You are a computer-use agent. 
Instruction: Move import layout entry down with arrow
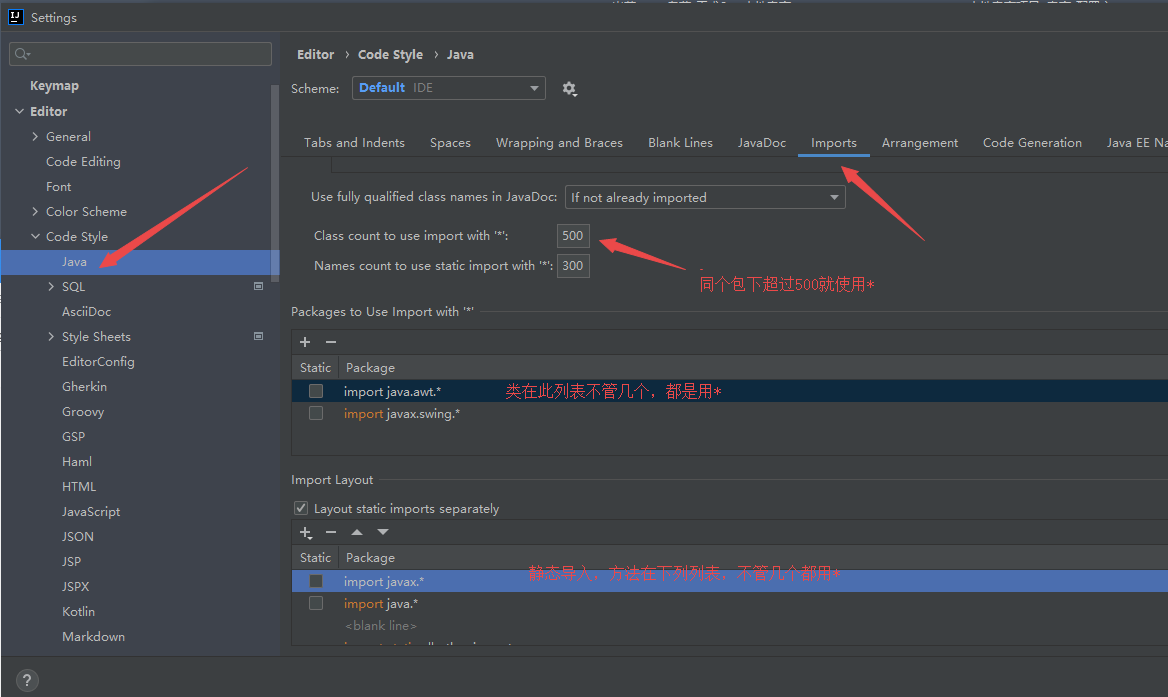pyautogui.click(x=383, y=532)
